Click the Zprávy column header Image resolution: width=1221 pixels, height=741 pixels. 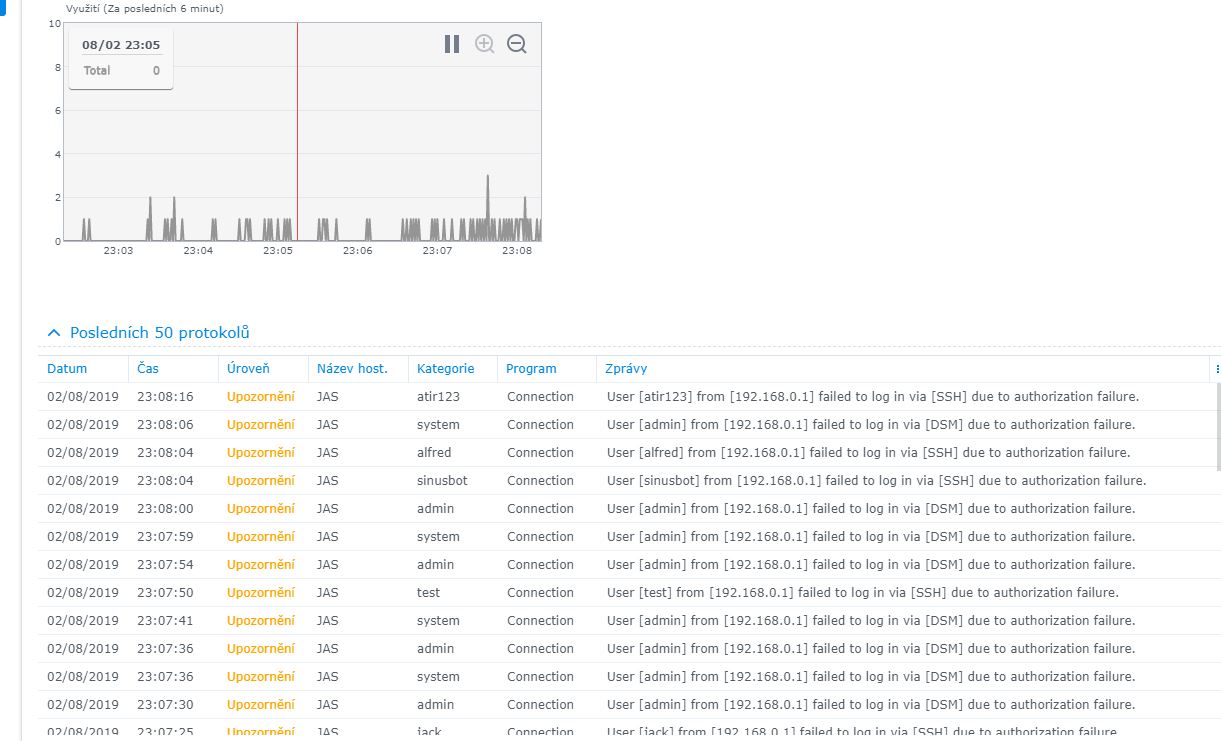click(626, 369)
